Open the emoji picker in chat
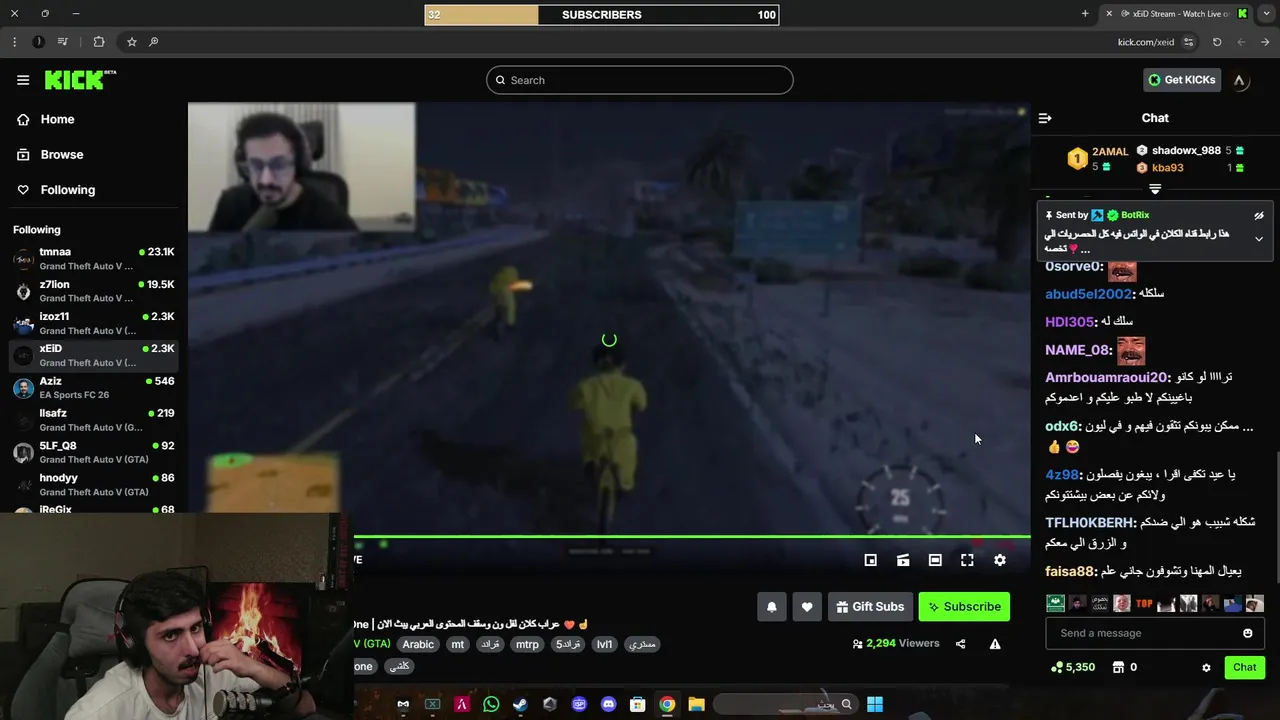1280x720 pixels. click(x=1248, y=633)
